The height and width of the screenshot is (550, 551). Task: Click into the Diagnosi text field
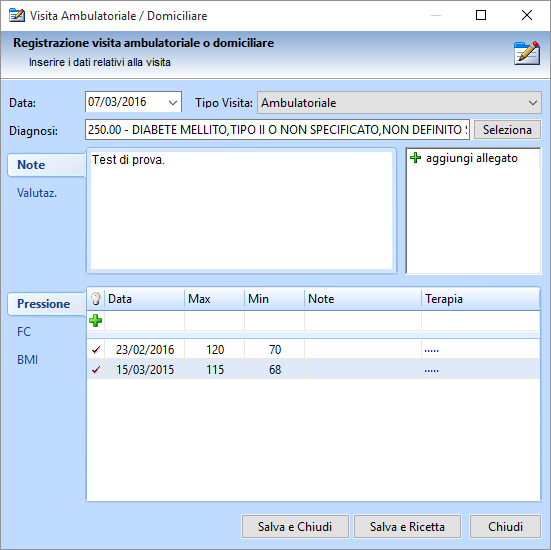tap(277, 130)
